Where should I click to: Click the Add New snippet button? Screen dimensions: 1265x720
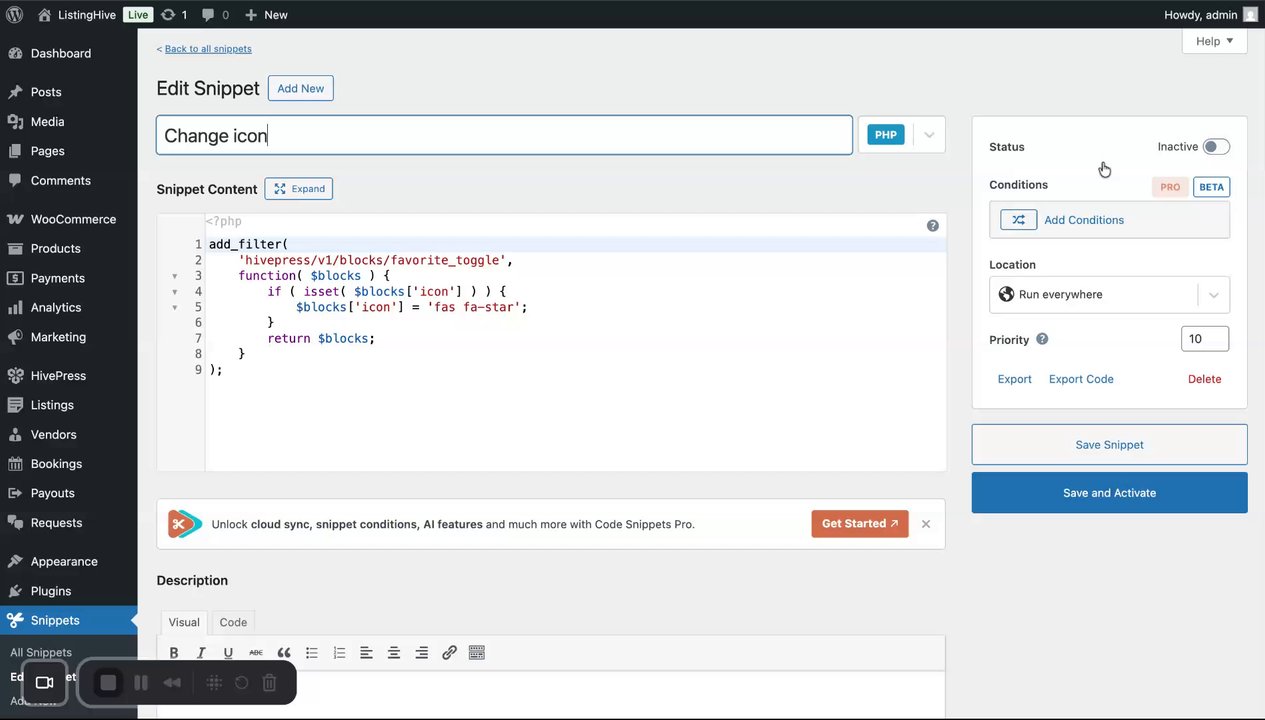coord(301,88)
